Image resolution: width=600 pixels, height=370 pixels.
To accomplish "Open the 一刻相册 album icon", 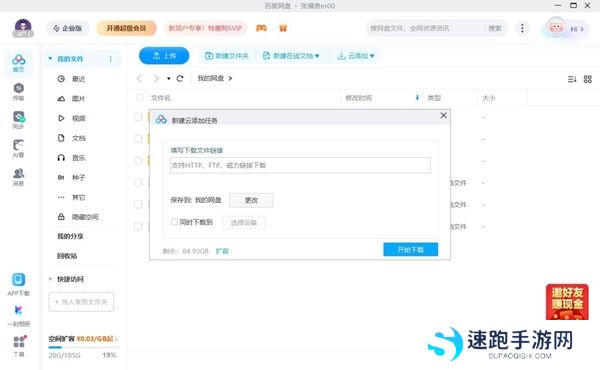I will tap(18, 315).
